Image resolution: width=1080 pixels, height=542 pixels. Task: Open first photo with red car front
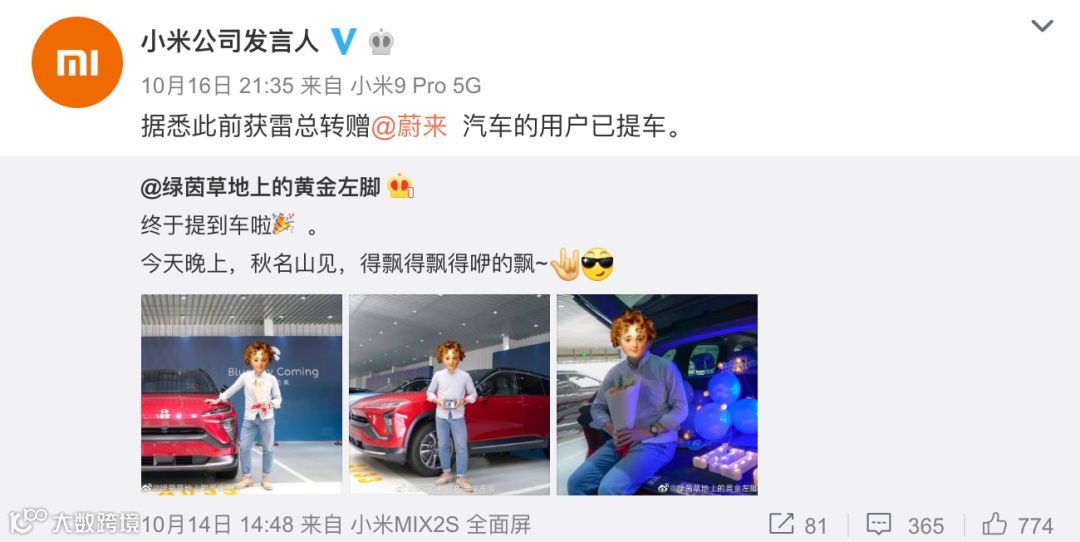coord(241,395)
